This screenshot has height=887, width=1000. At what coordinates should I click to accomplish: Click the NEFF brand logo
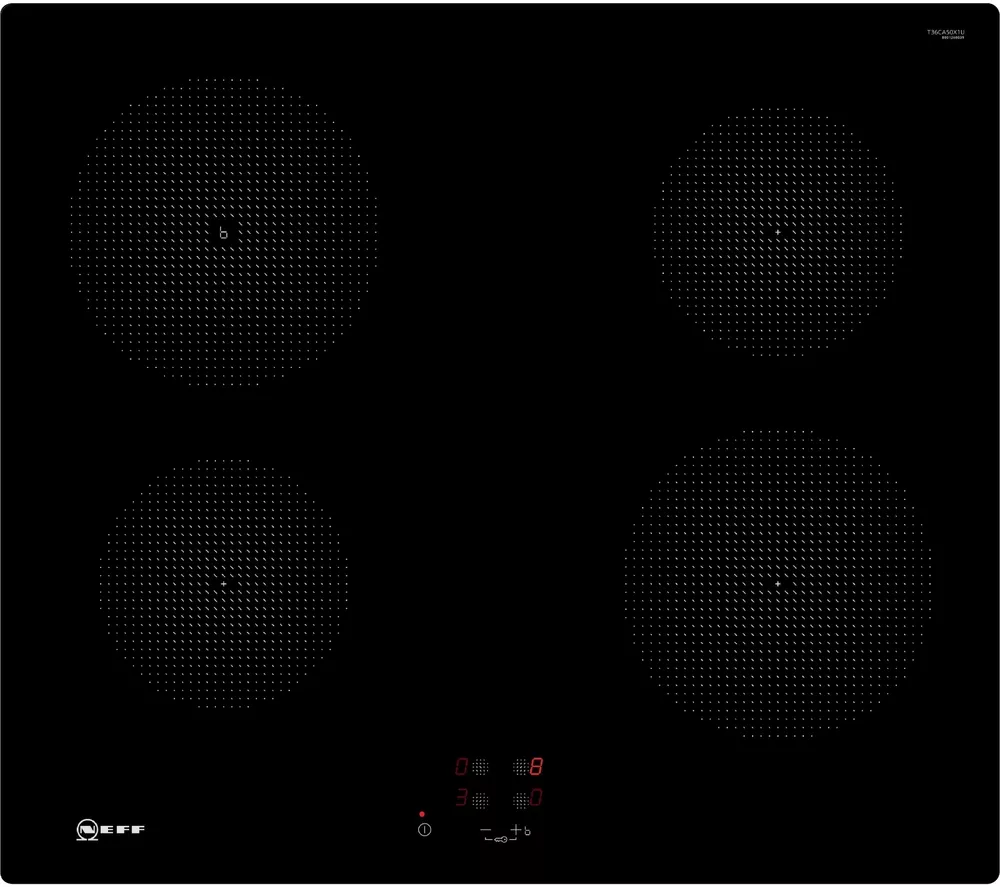[111, 829]
